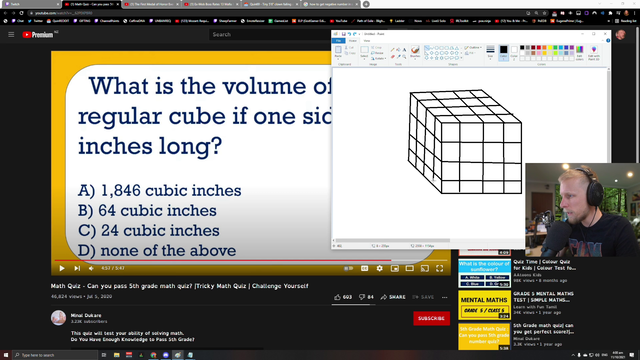The height and width of the screenshot is (360, 640).
Task: Open the MENTAL MATHS suggested video thumbnail
Action: 484,305
